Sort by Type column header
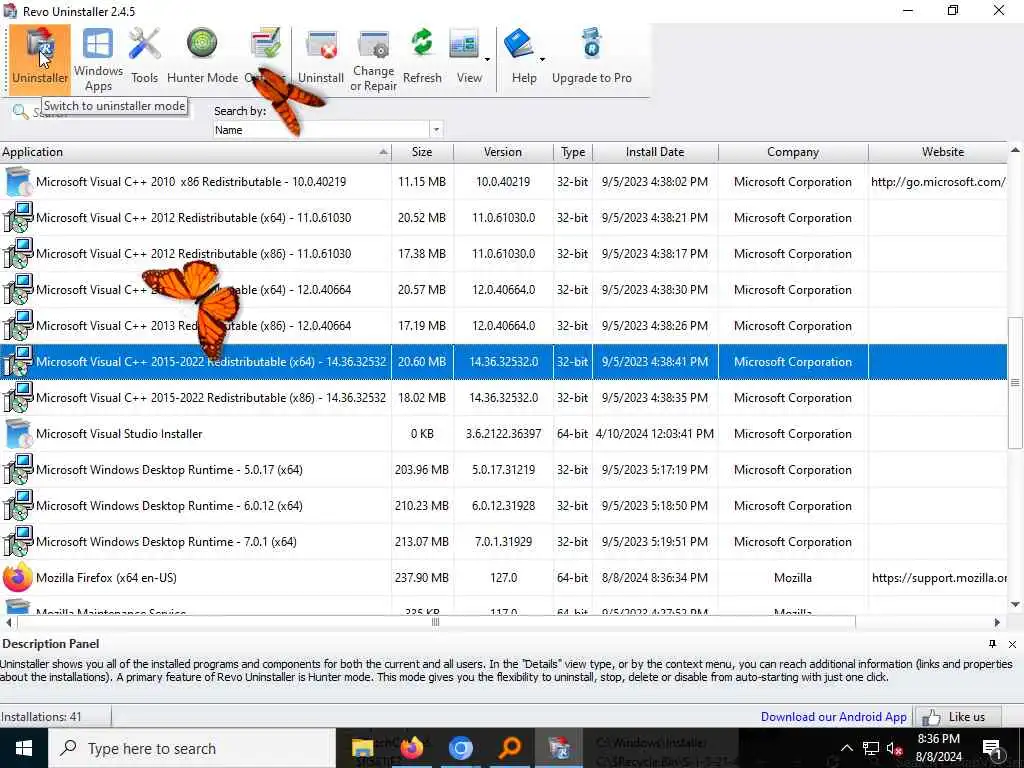1024x768 pixels. [x=573, y=152]
